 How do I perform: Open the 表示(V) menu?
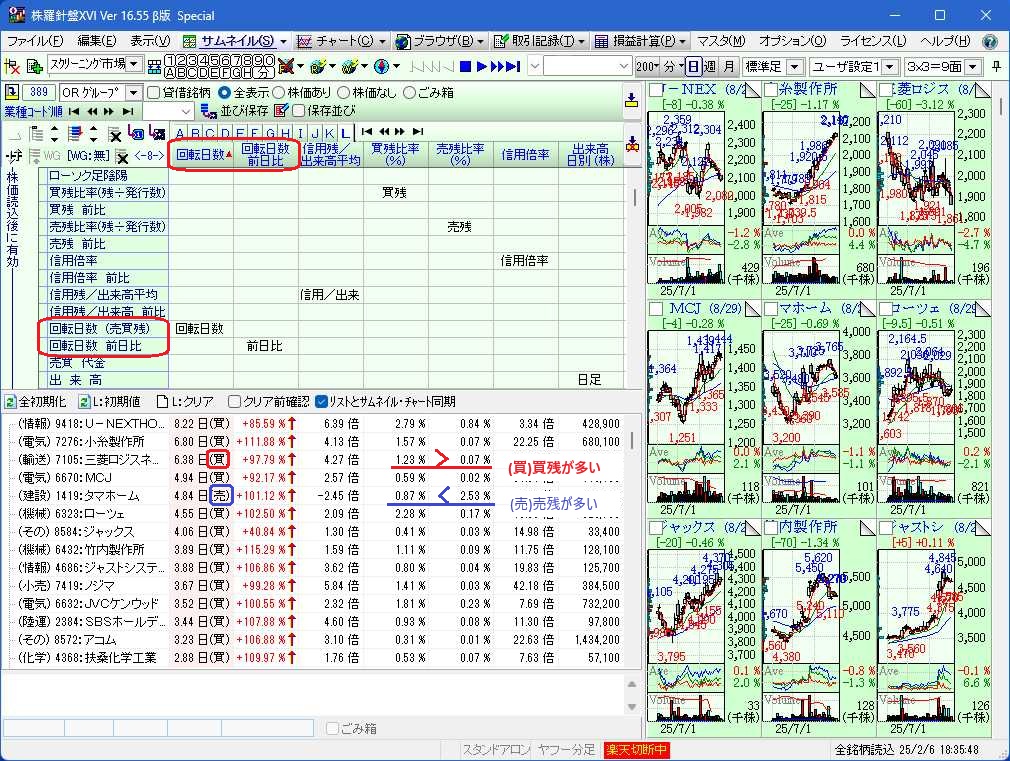point(150,41)
